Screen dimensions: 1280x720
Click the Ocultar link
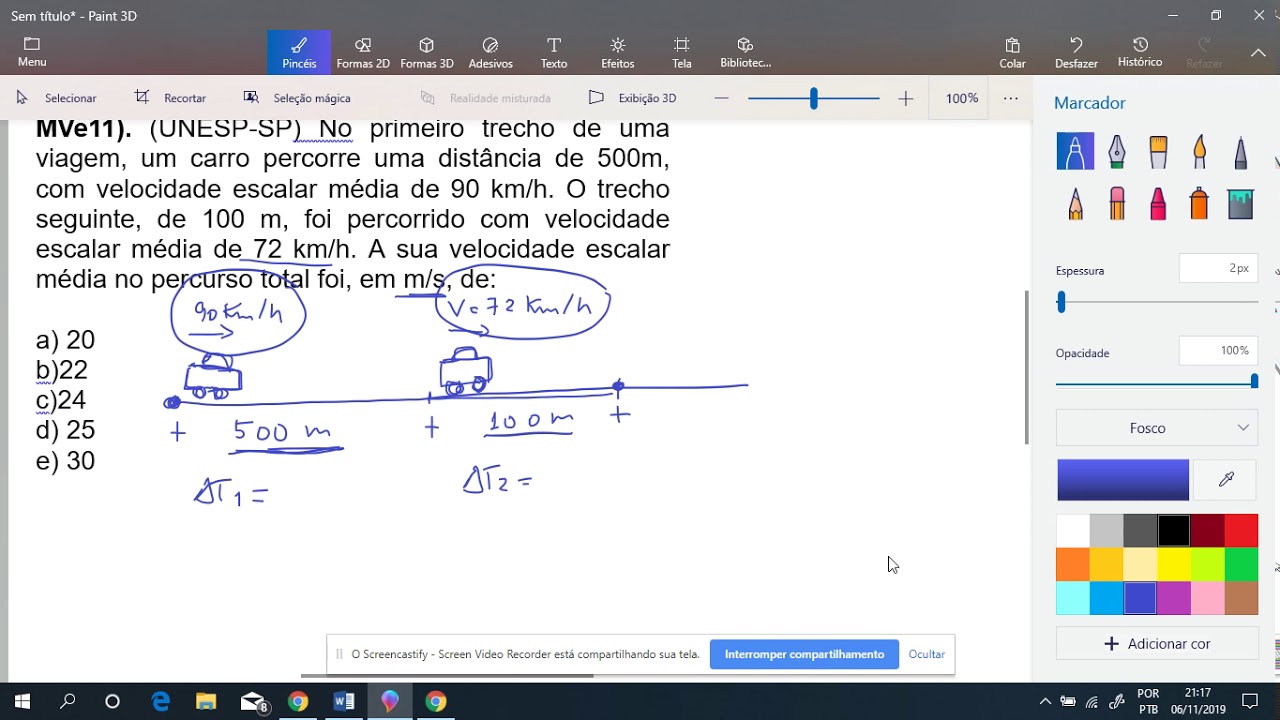coord(927,654)
